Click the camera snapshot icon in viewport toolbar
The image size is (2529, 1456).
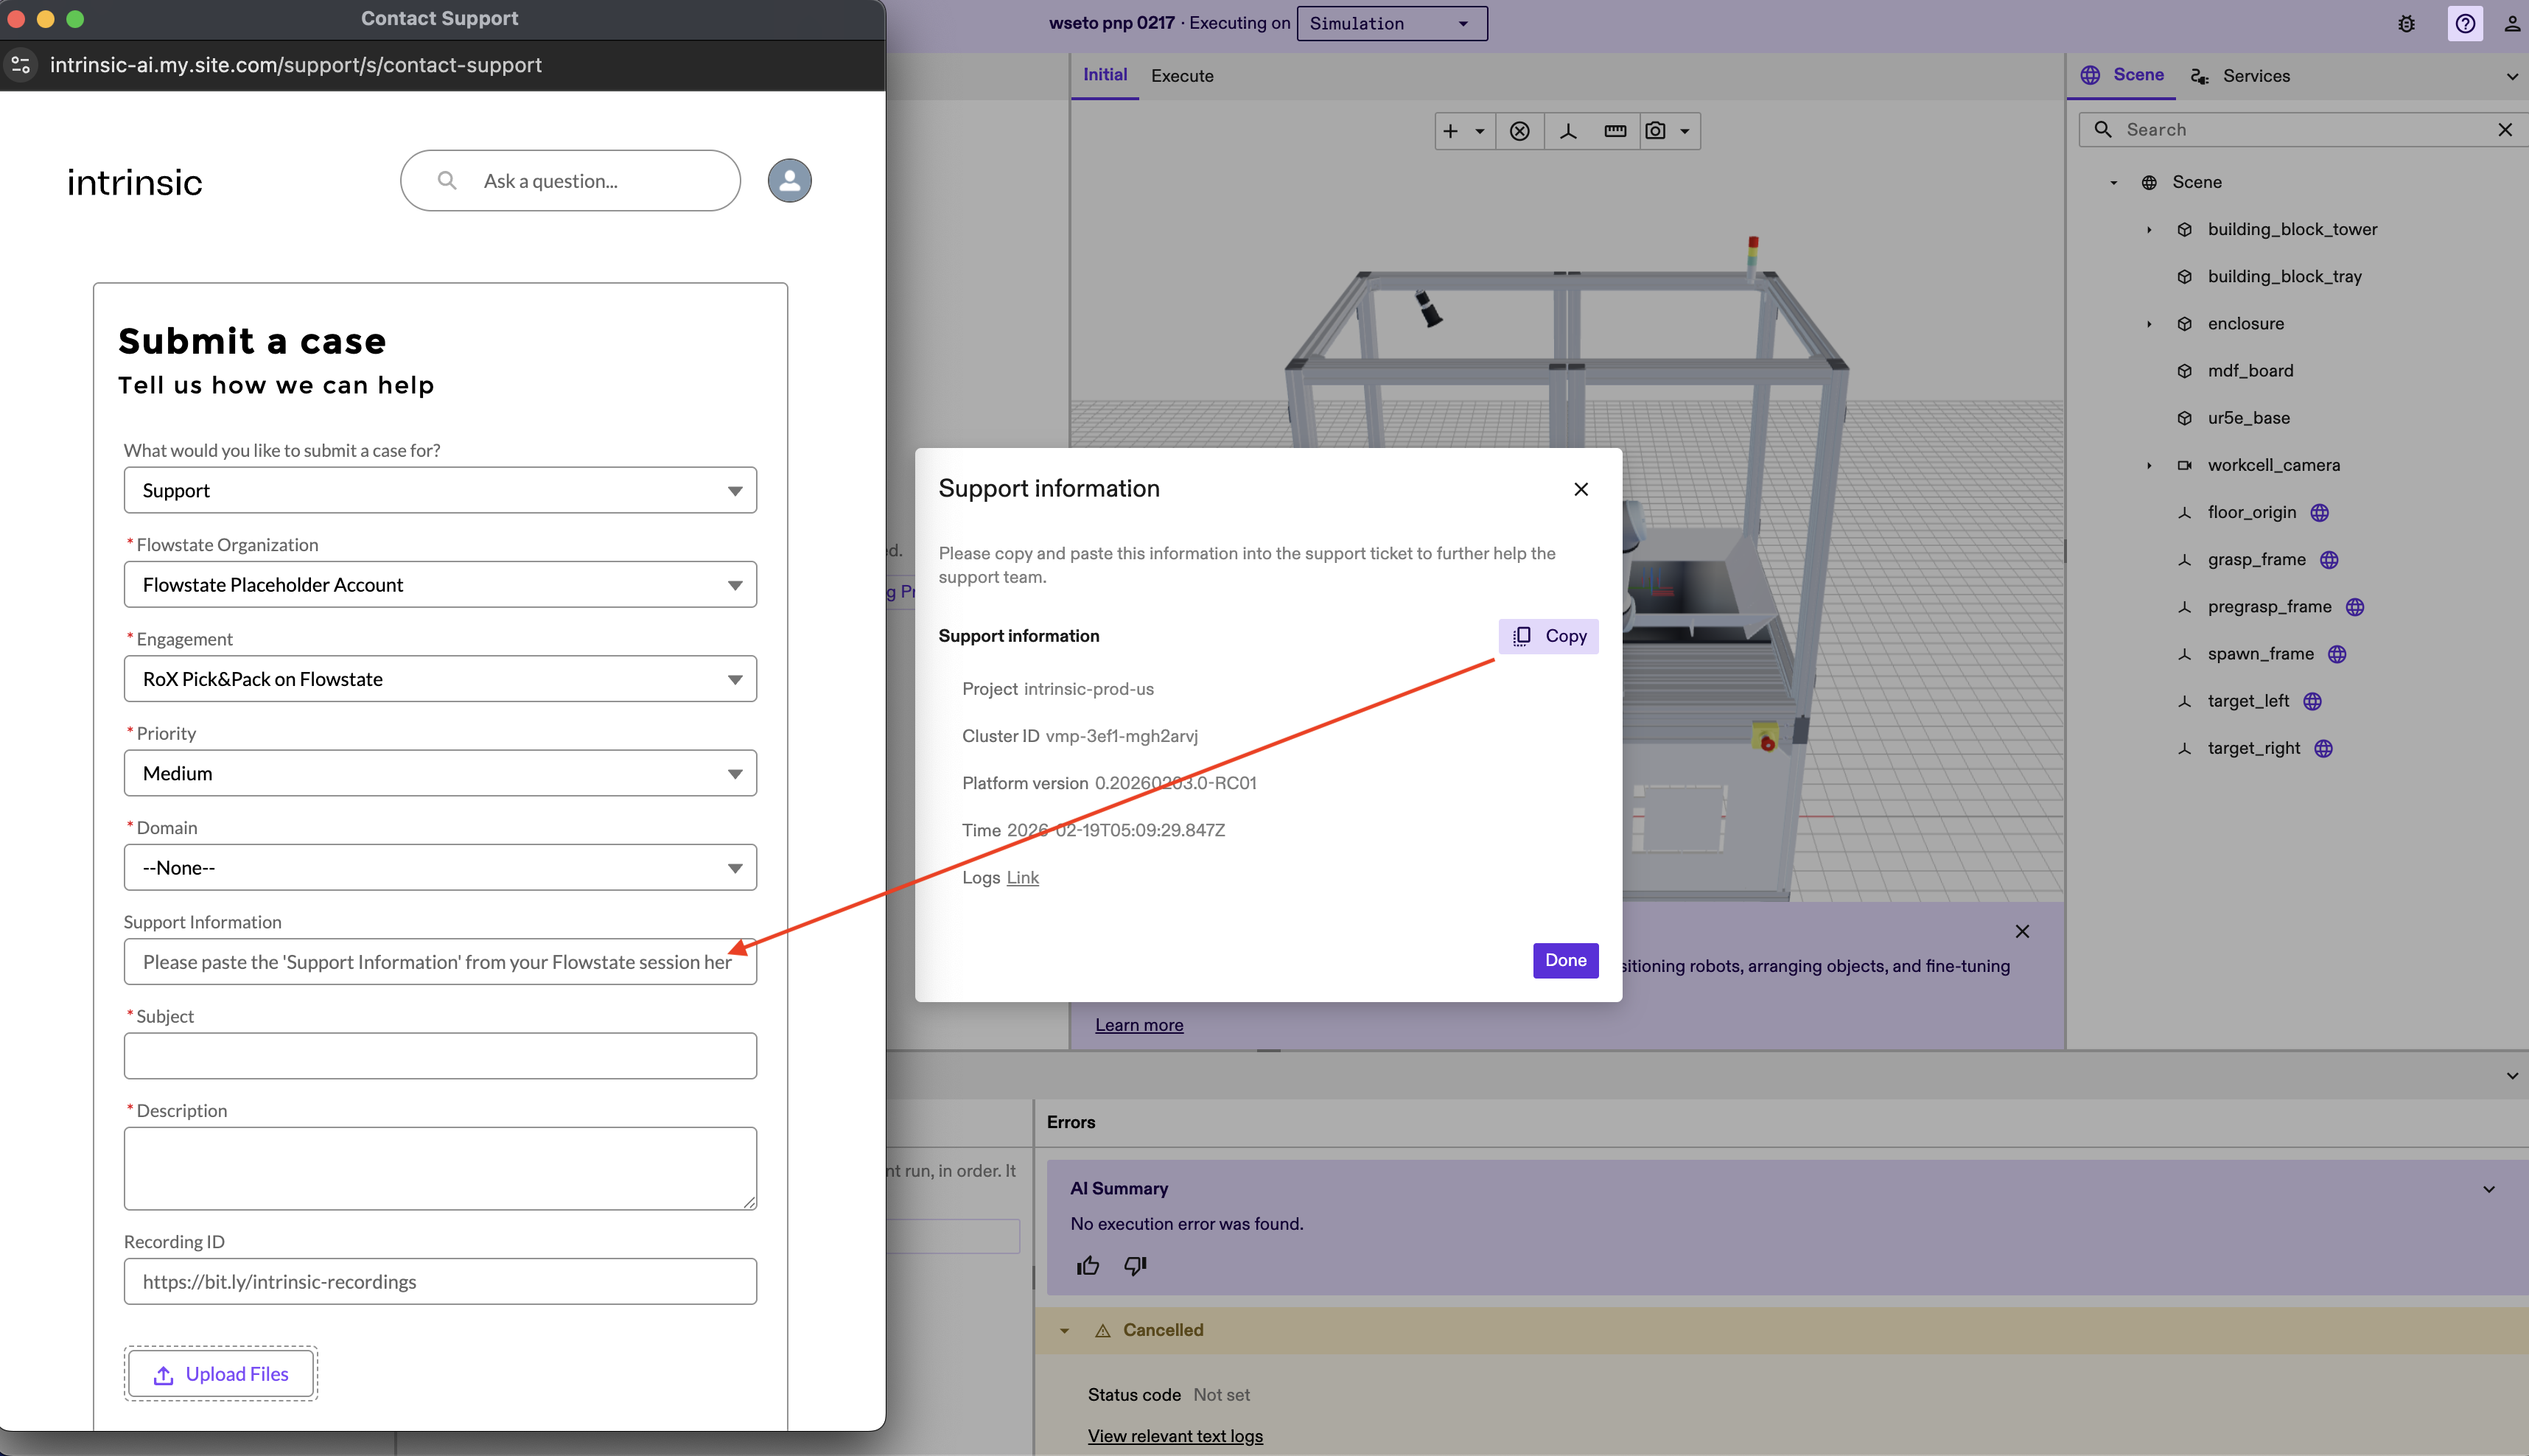coord(1656,131)
